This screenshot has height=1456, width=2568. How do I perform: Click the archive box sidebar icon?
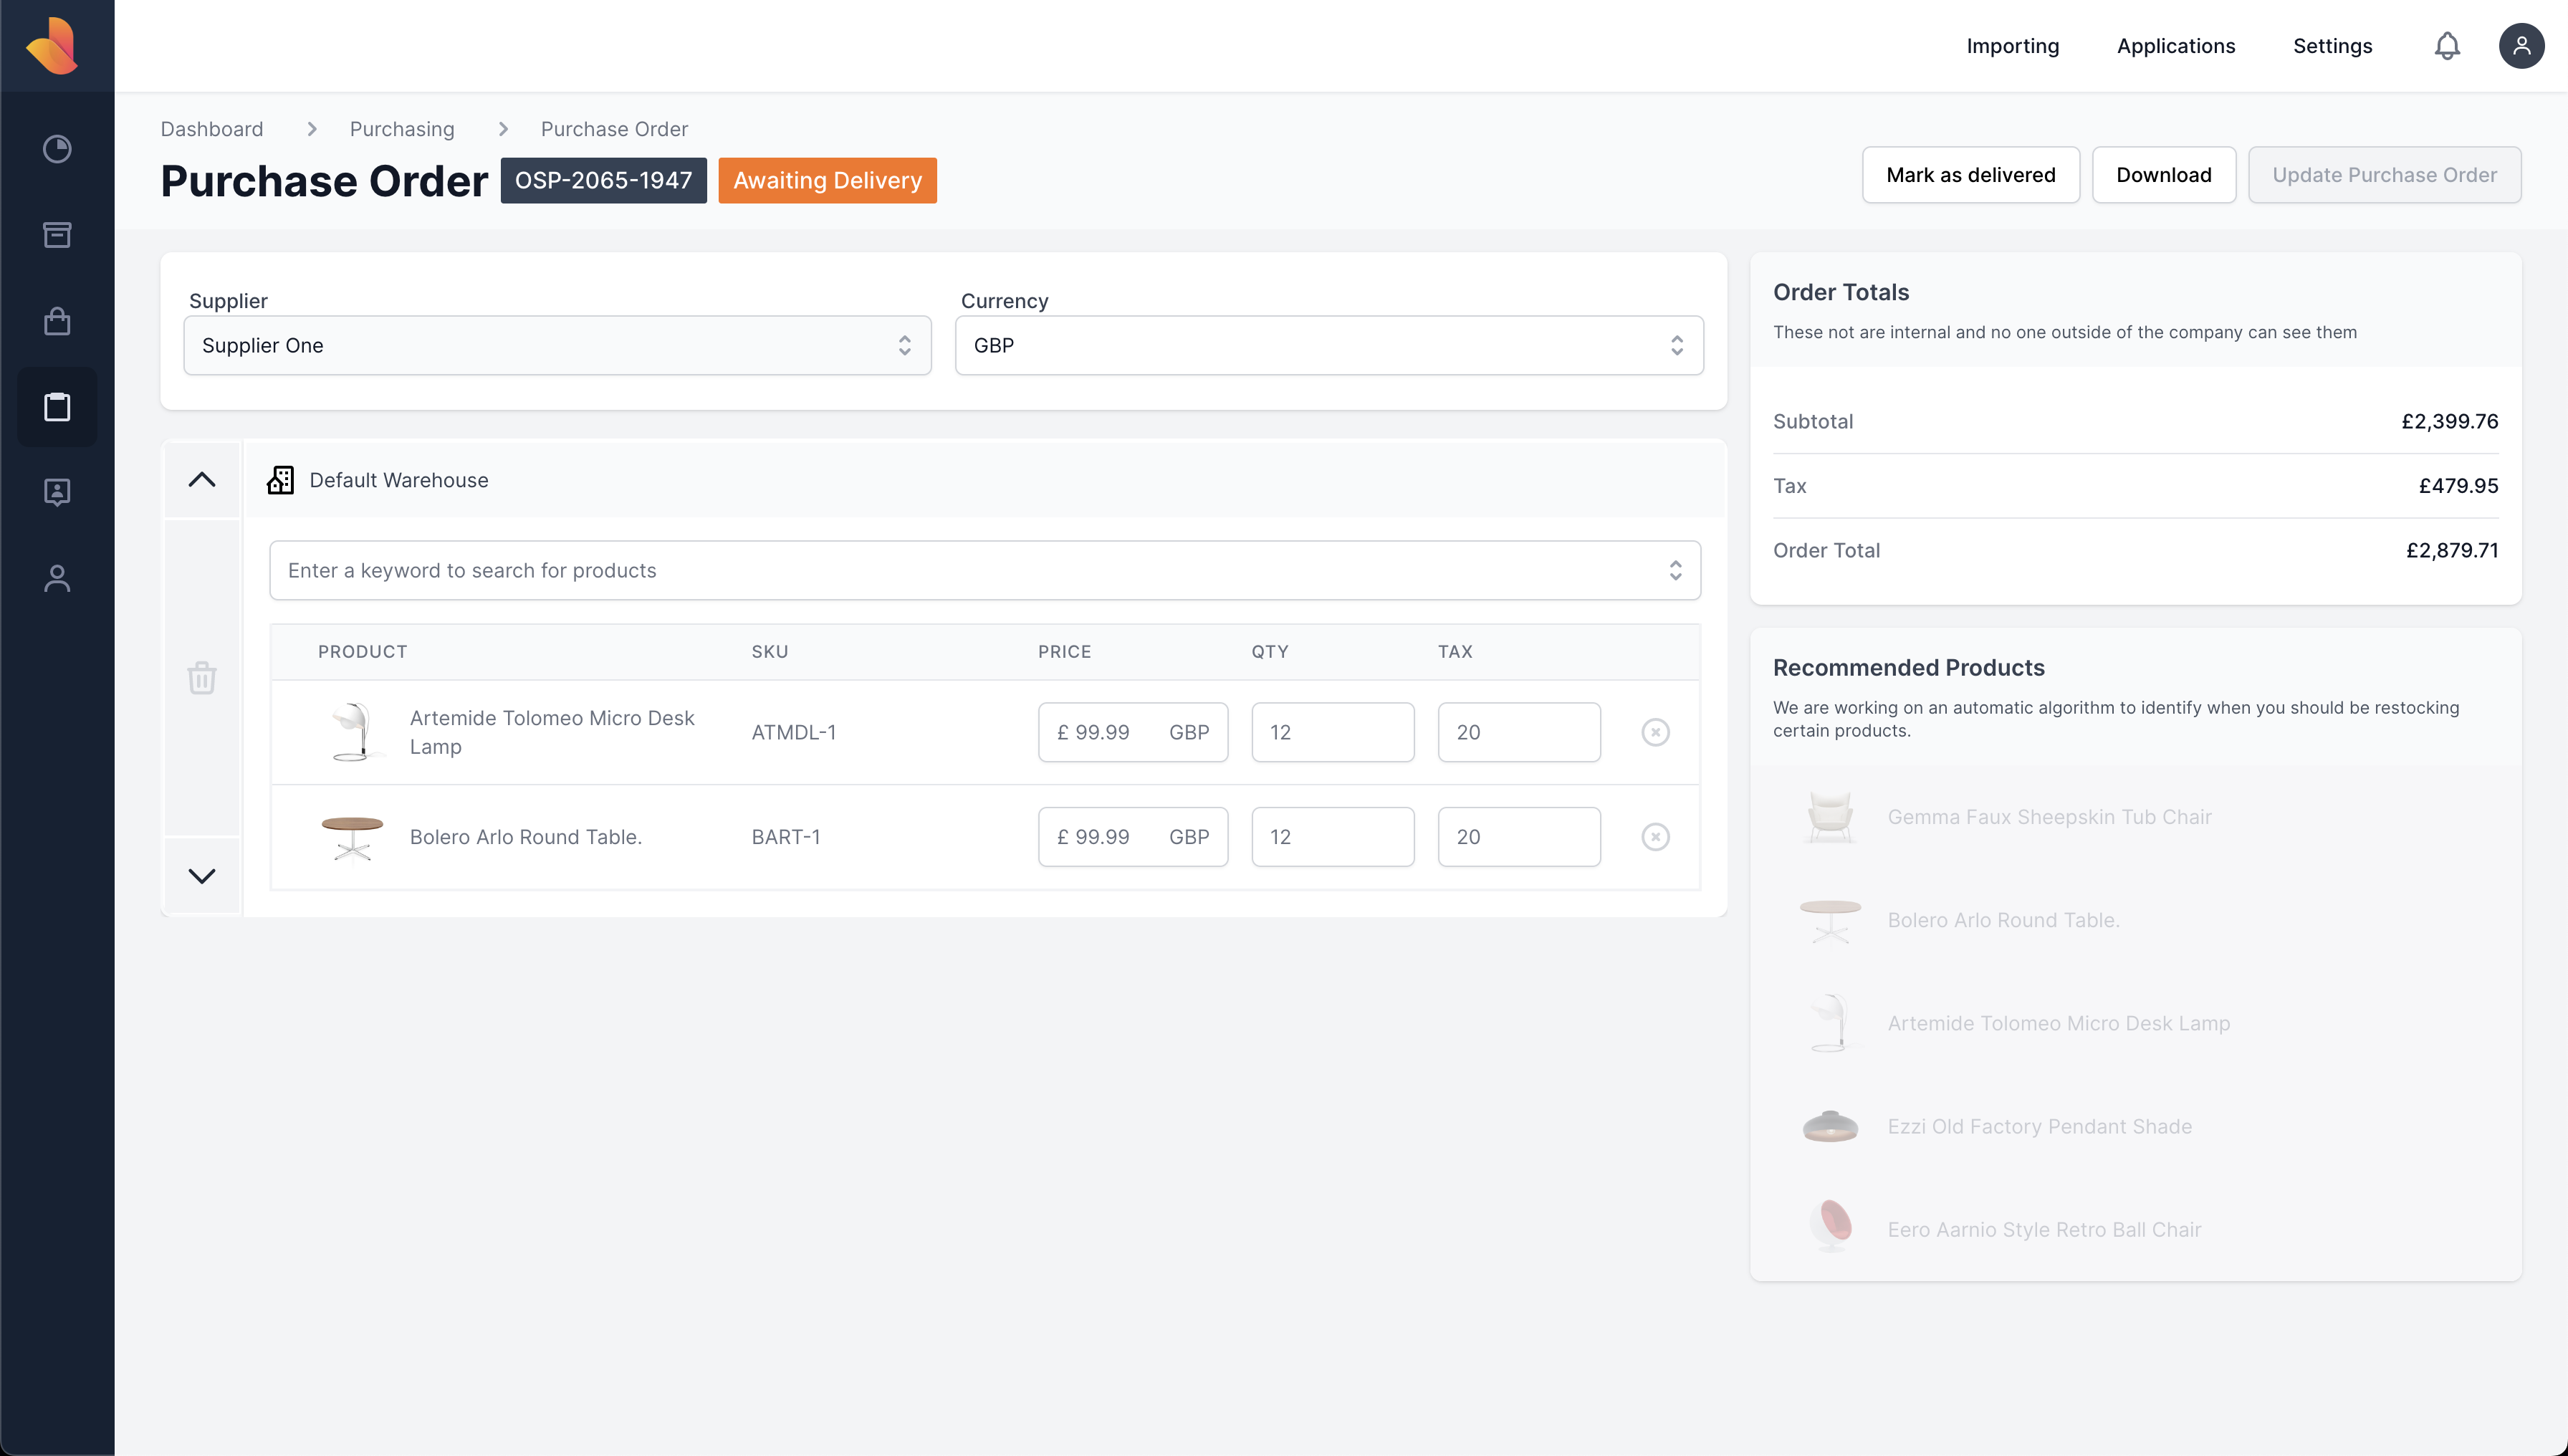[57, 235]
